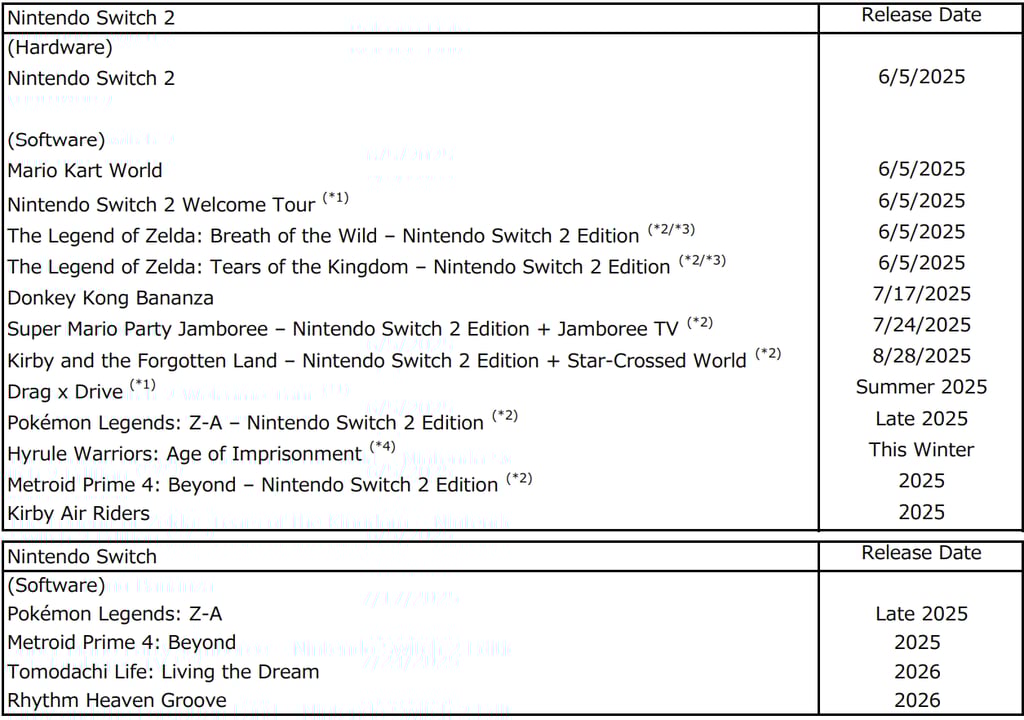Select the (*2) marker after Metroid Prime 4 Switch 2 Edition

point(519,478)
